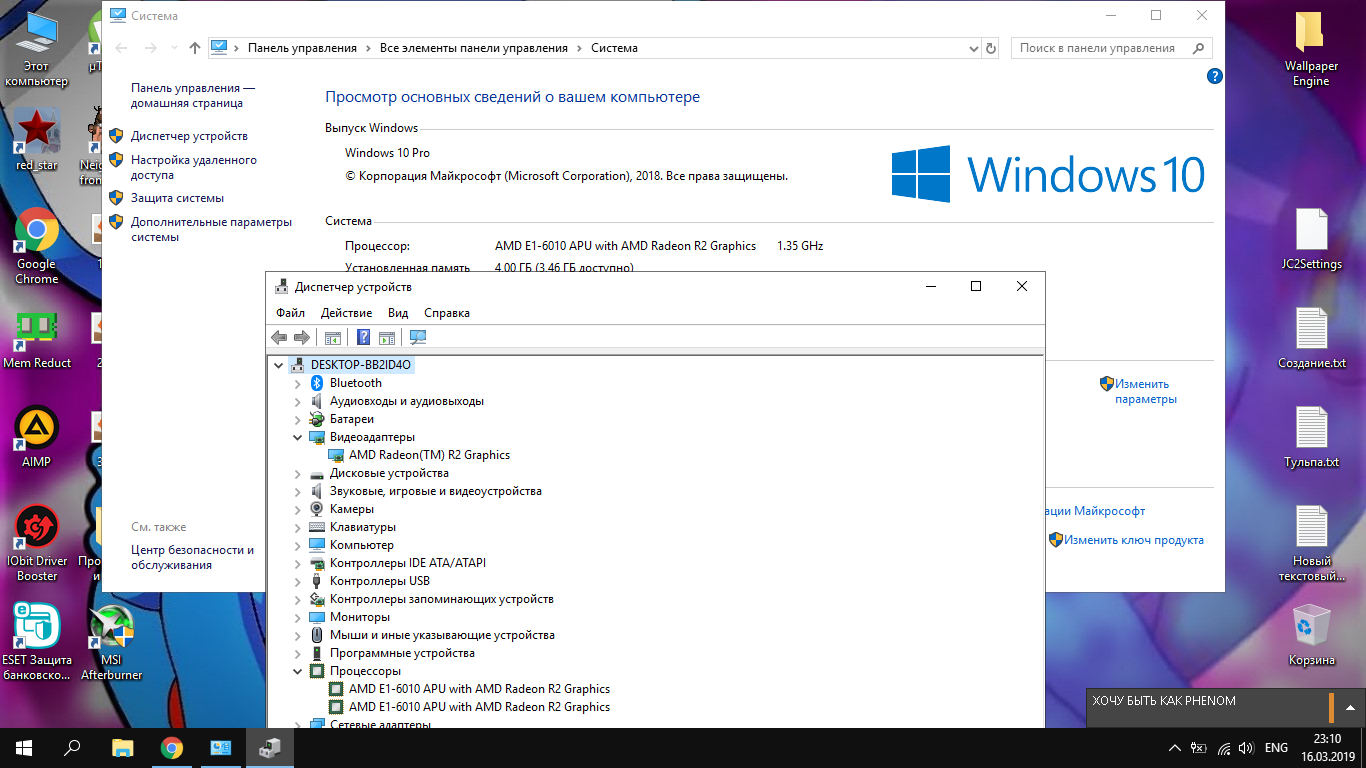The image size is (1366, 768).
Task: Click the show/hide console tree toolbar icon
Action: pos(333,338)
